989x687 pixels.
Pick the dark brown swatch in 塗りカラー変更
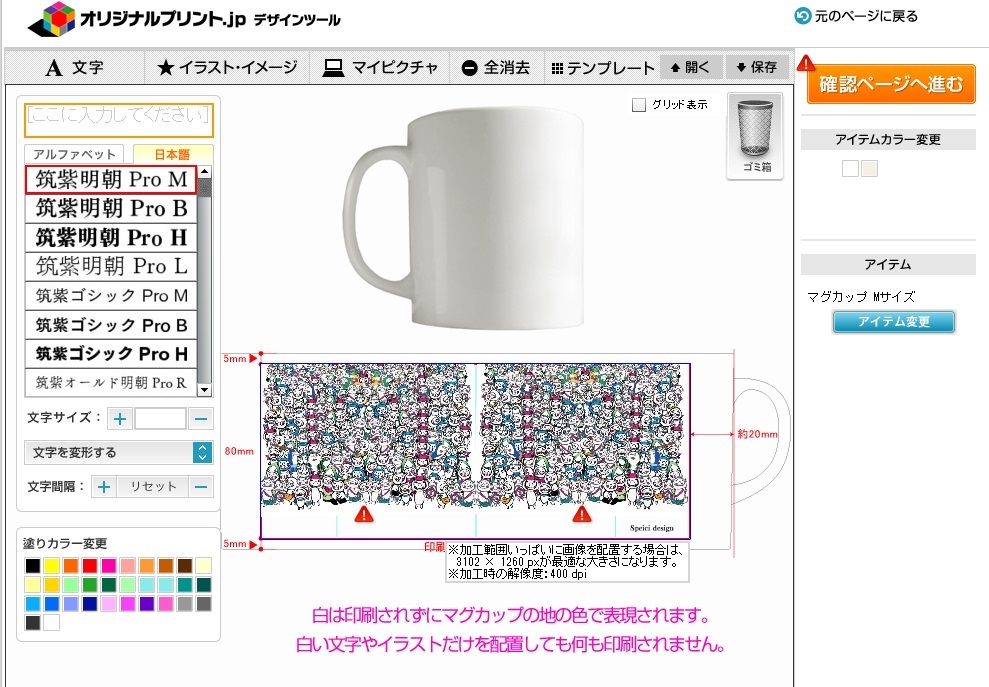(184, 566)
